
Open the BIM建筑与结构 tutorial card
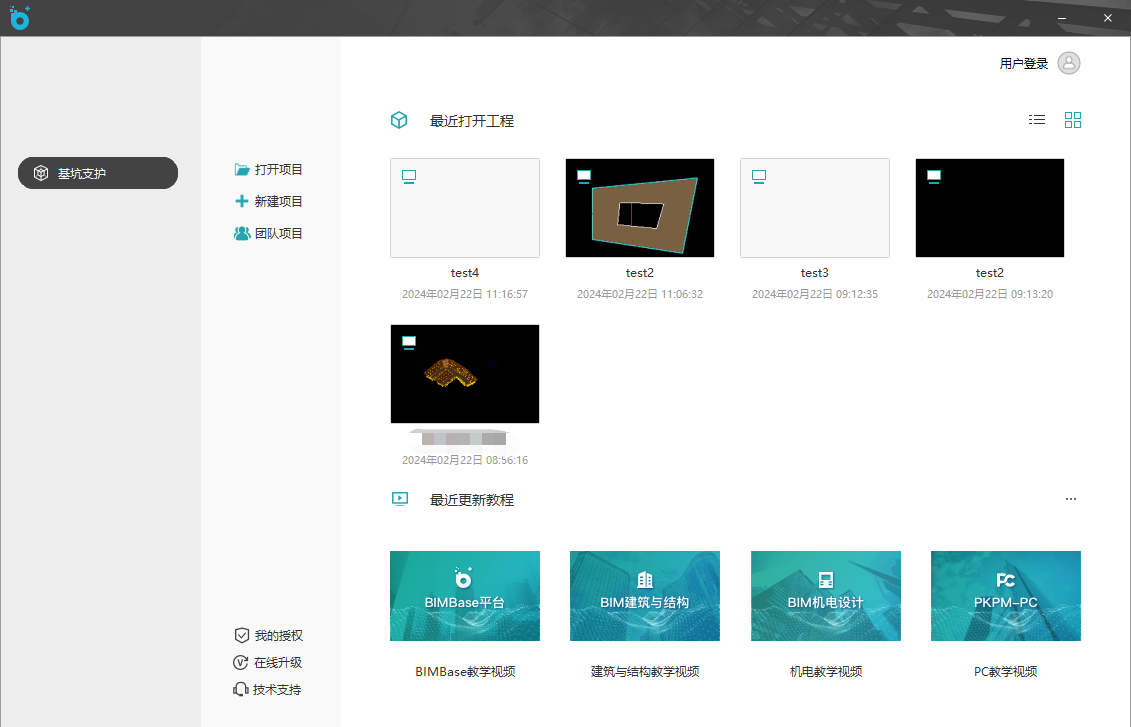(645, 596)
